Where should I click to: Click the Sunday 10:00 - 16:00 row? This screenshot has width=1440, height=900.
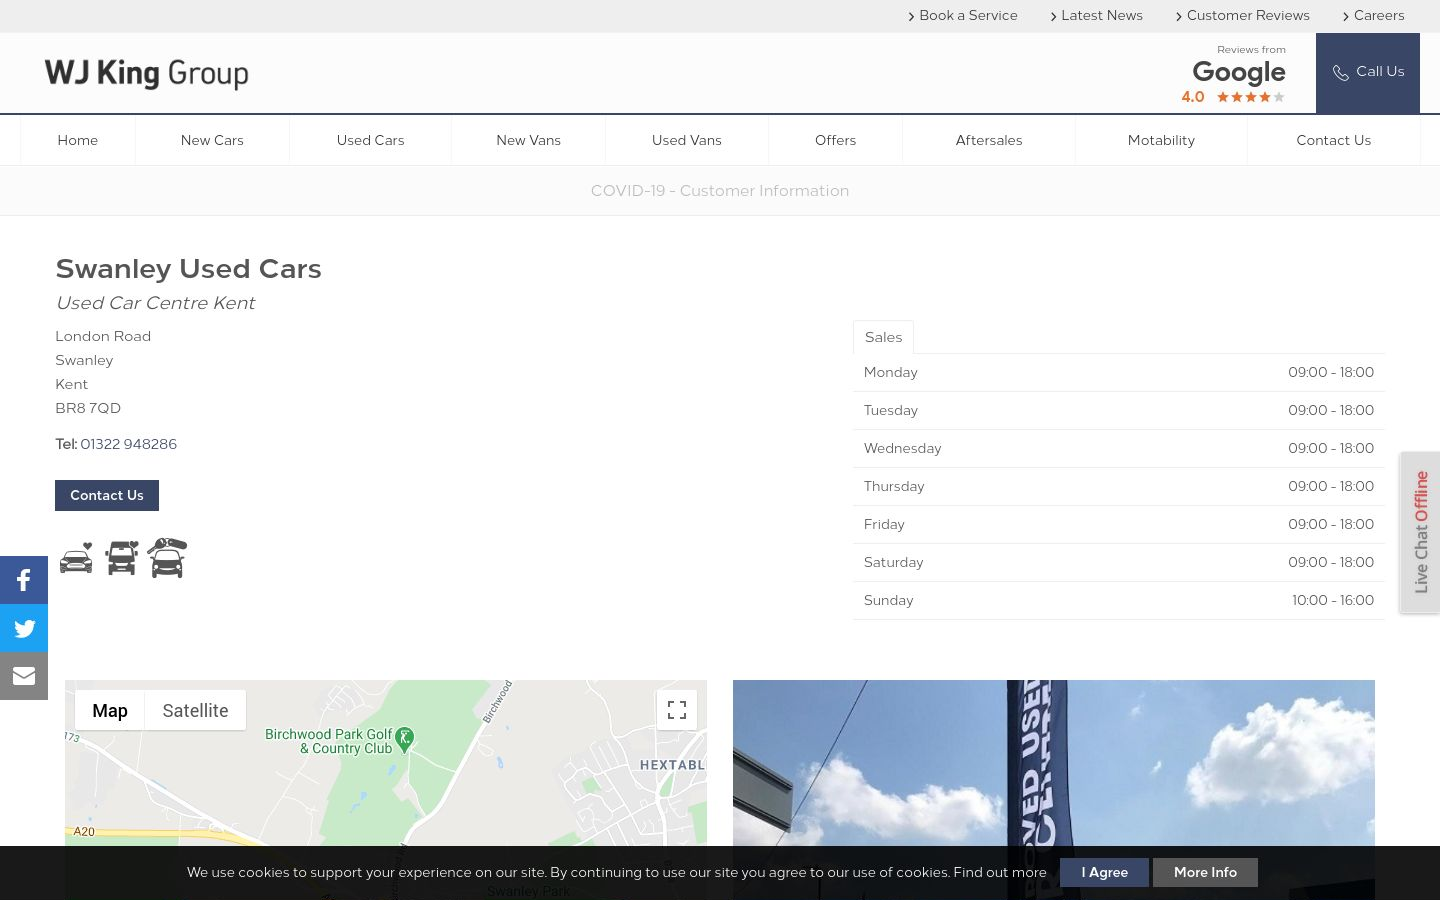coord(1119,600)
